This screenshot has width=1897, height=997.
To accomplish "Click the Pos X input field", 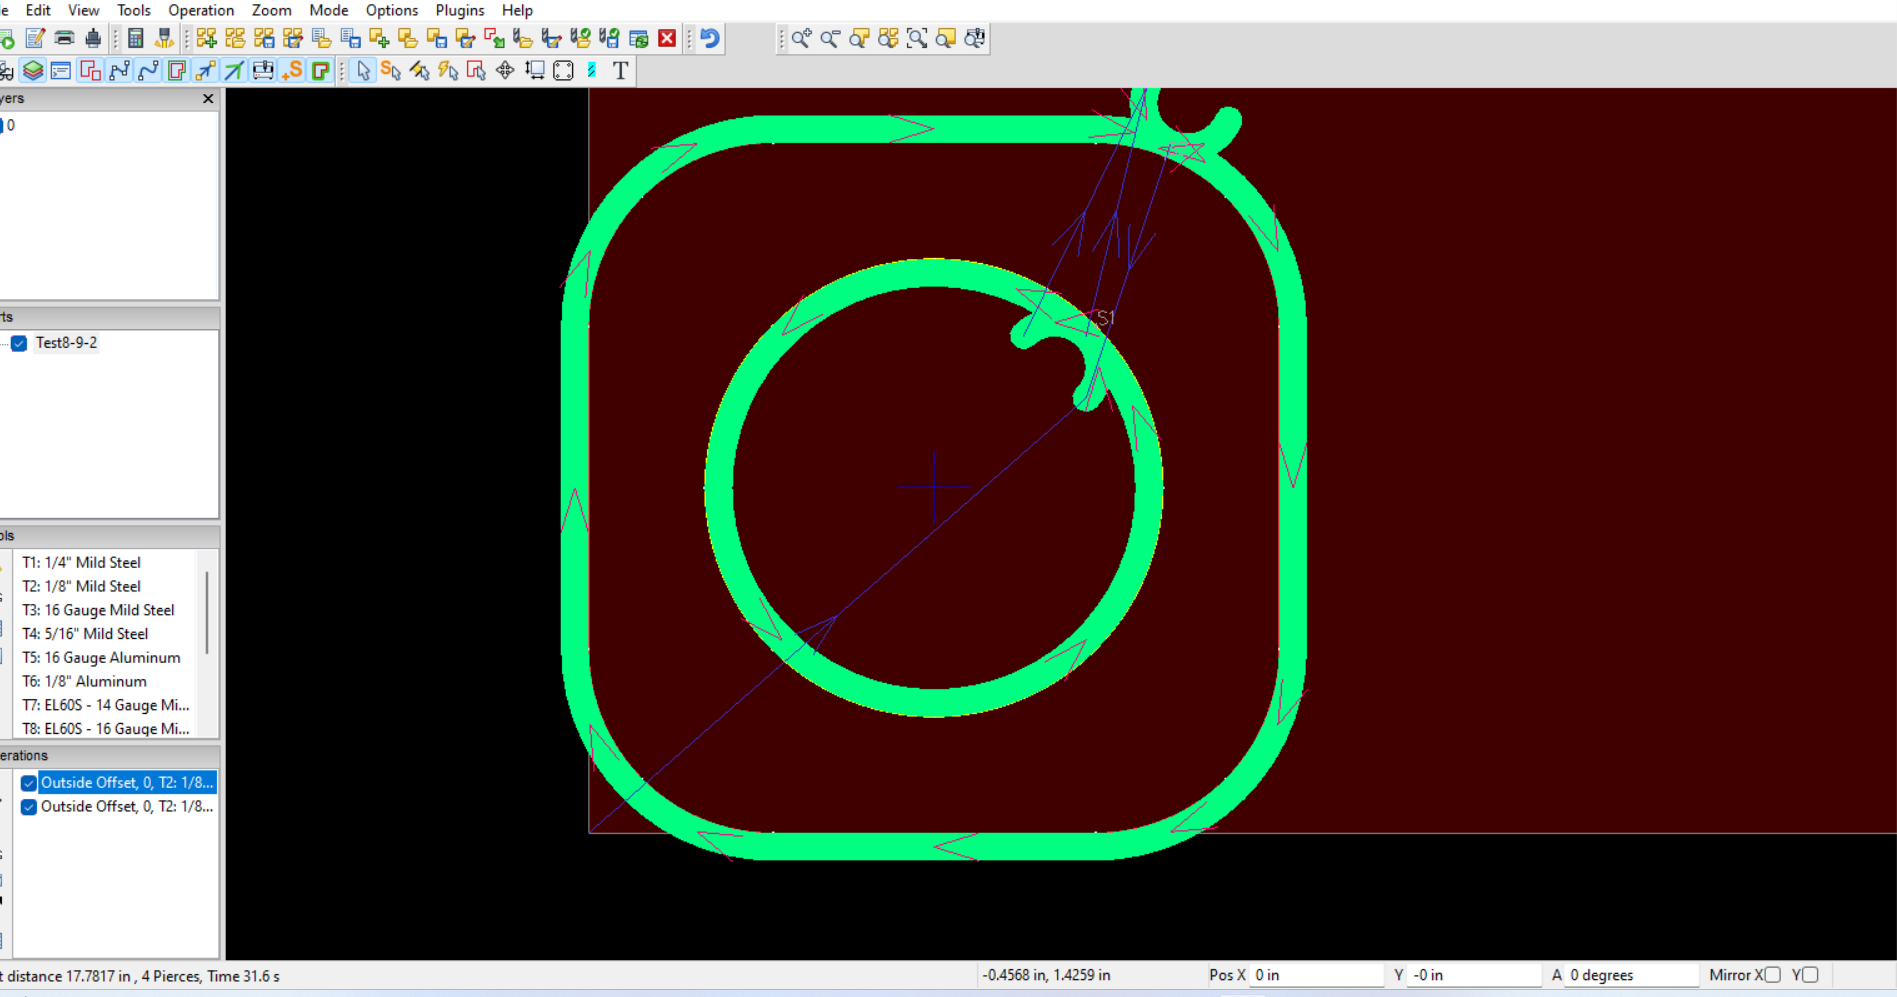I will pyautogui.click(x=1316, y=975).
